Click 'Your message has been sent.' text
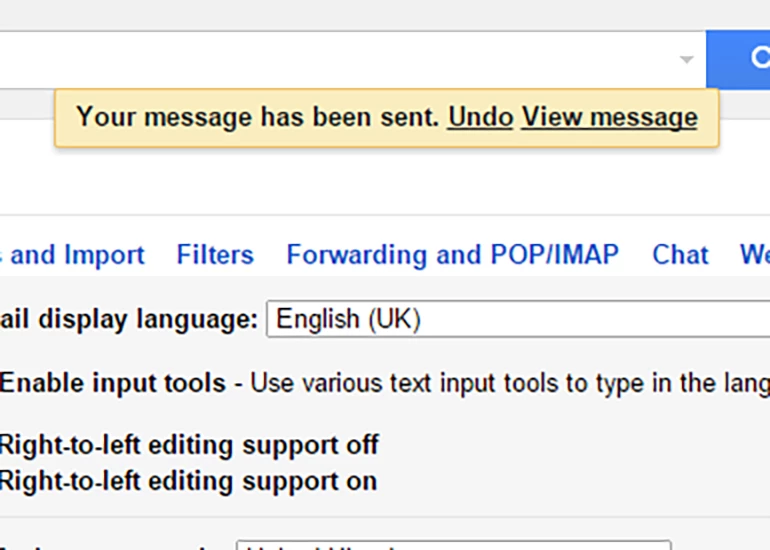 (257, 117)
